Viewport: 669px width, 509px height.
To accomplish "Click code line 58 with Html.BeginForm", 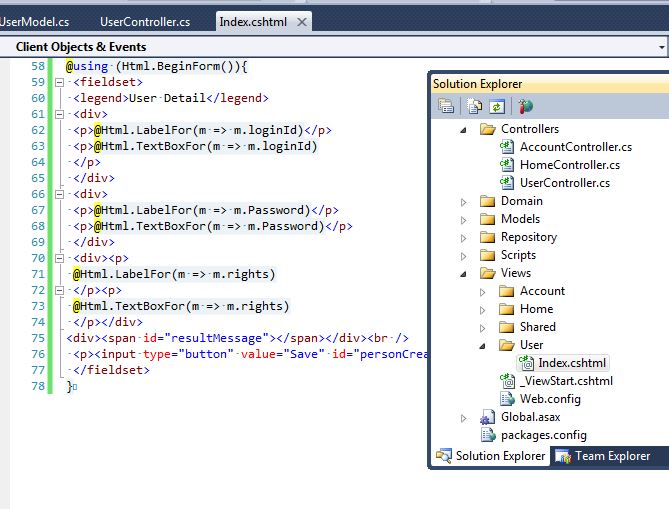I will pyautogui.click(x=156, y=66).
